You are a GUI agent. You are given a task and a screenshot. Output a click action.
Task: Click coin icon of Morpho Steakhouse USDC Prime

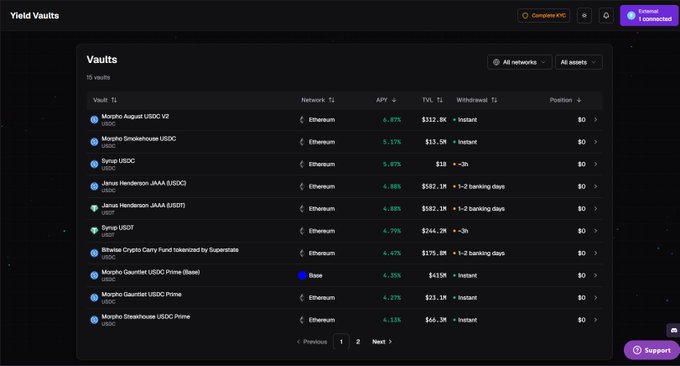[94, 320]
